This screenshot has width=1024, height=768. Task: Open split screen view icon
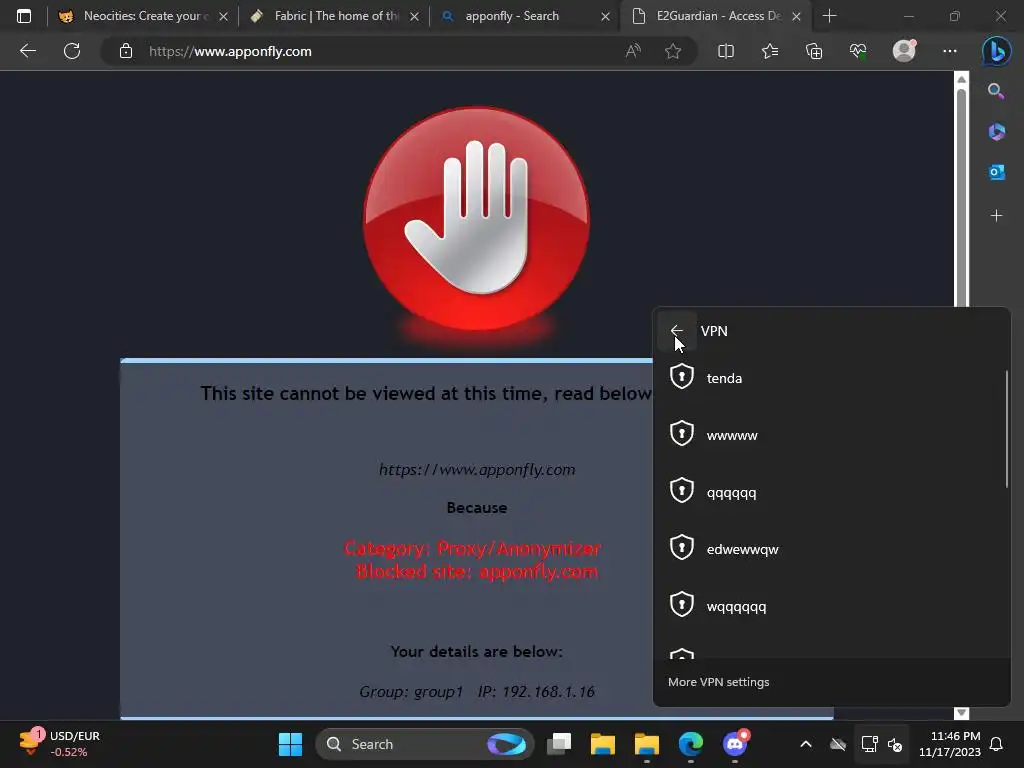point(726,51)
